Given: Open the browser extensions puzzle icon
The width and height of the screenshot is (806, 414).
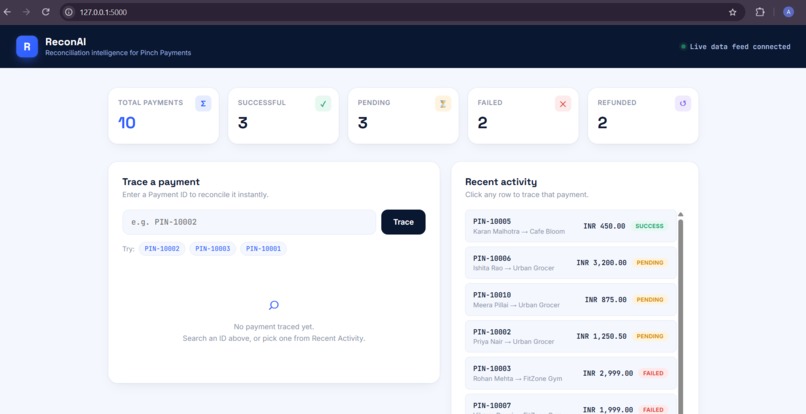Looking at the screenshot, I should [760, 12].
